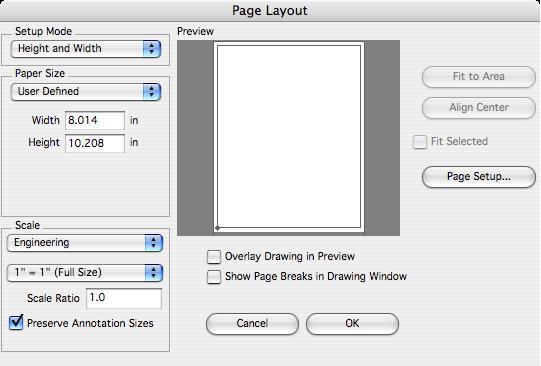Viewport: 541px width, 366px height.
Task: Click the Scale Ratio input field
Action: (124, 298)
